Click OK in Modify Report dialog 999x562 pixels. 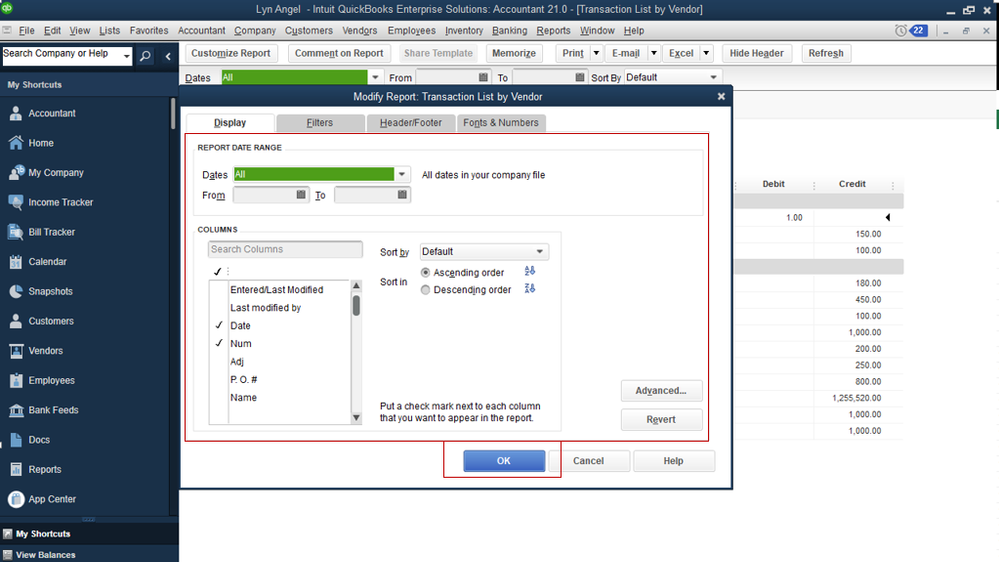[504, 461]
